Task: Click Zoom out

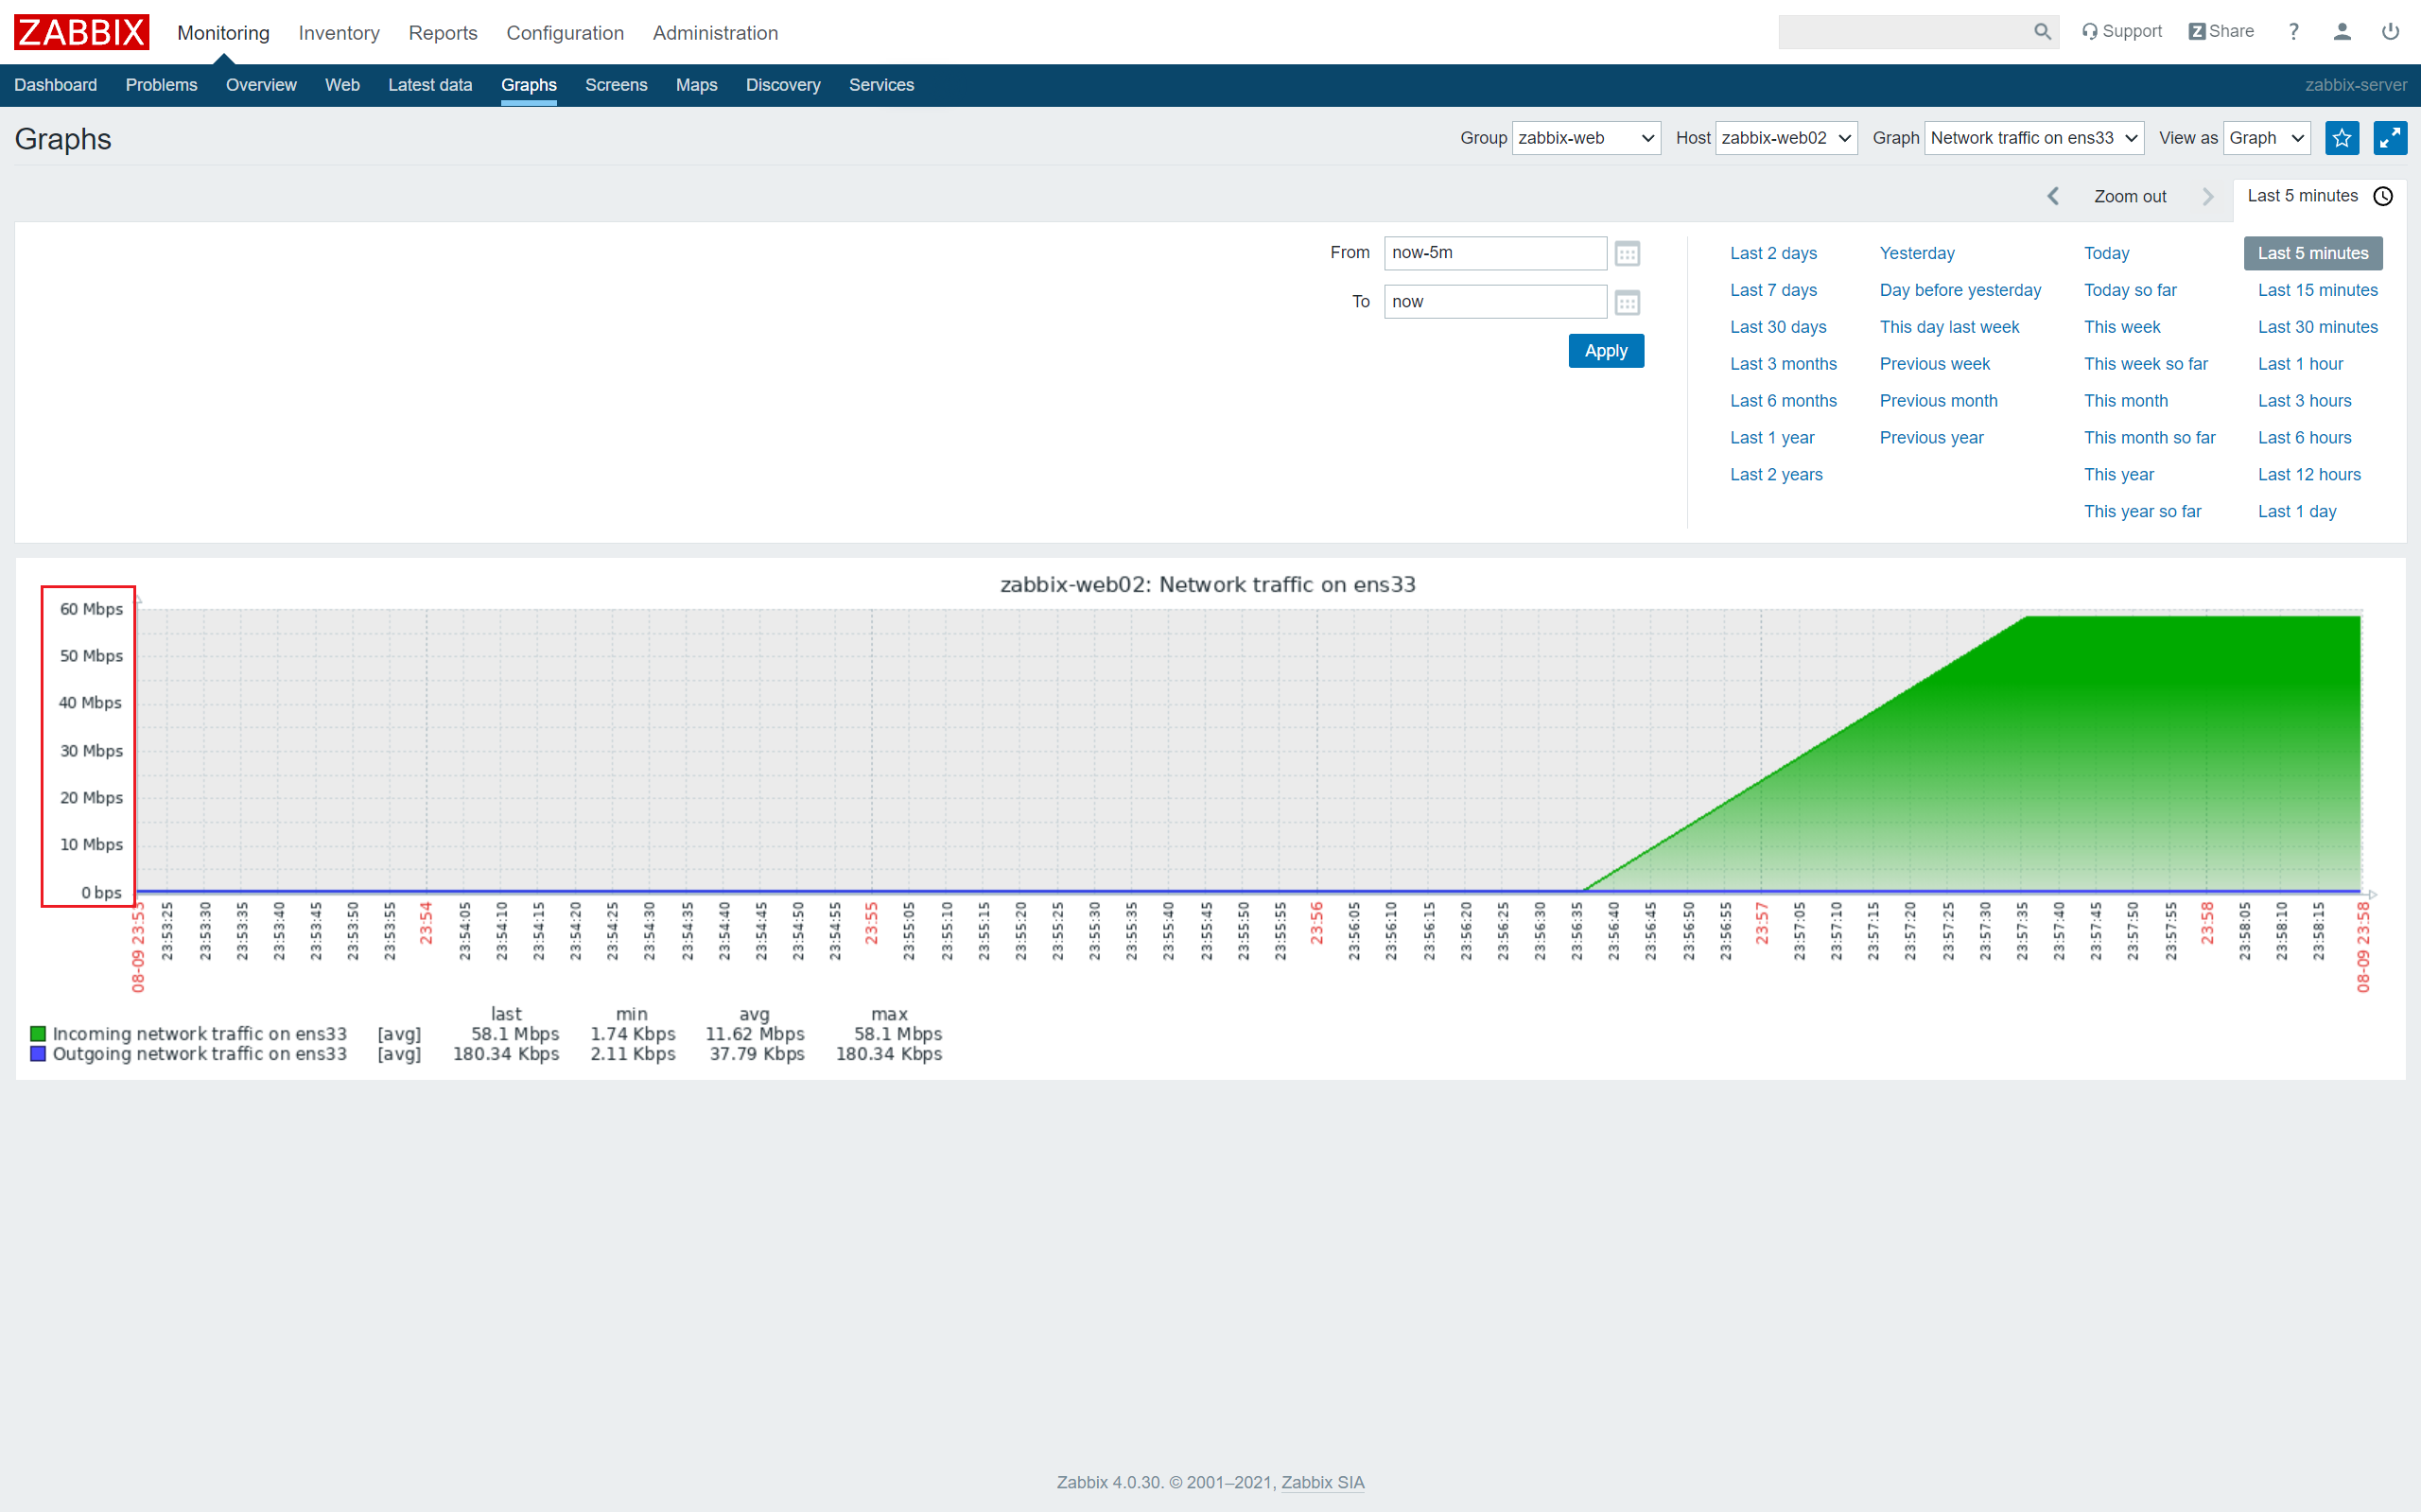Action: tap(2130, 197)
